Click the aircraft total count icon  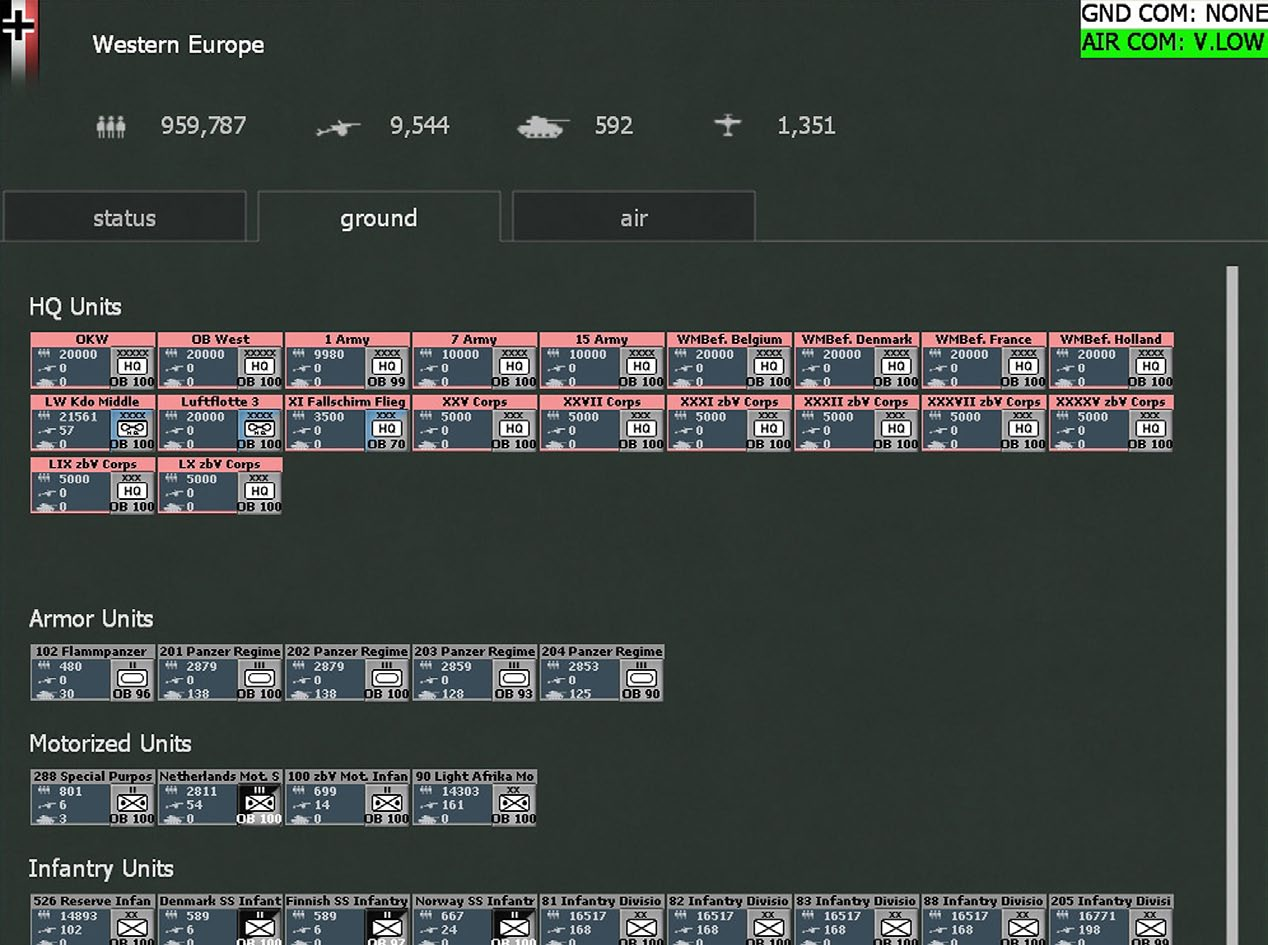728,126
